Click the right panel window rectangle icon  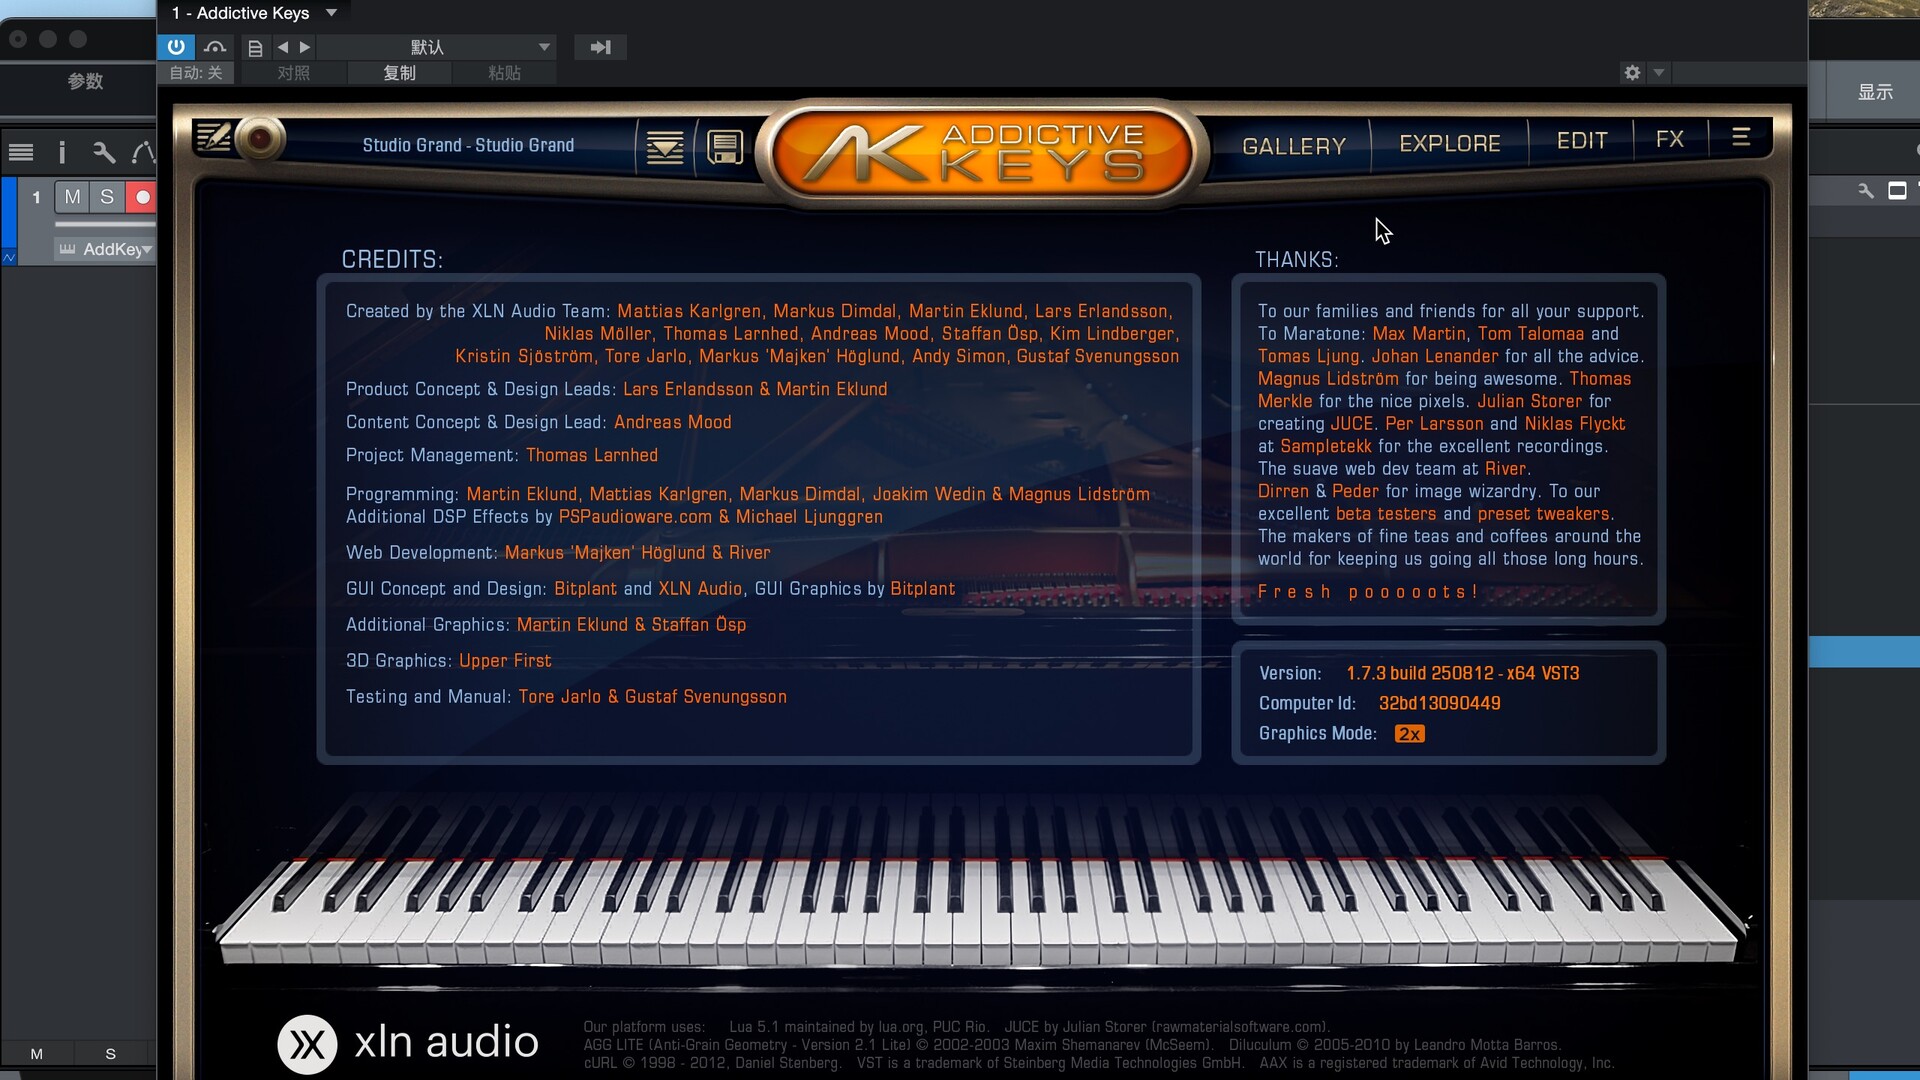1897,190
